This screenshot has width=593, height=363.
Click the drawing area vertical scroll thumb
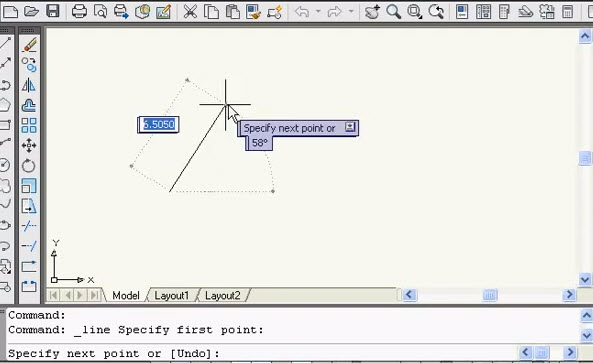point(585,158)
